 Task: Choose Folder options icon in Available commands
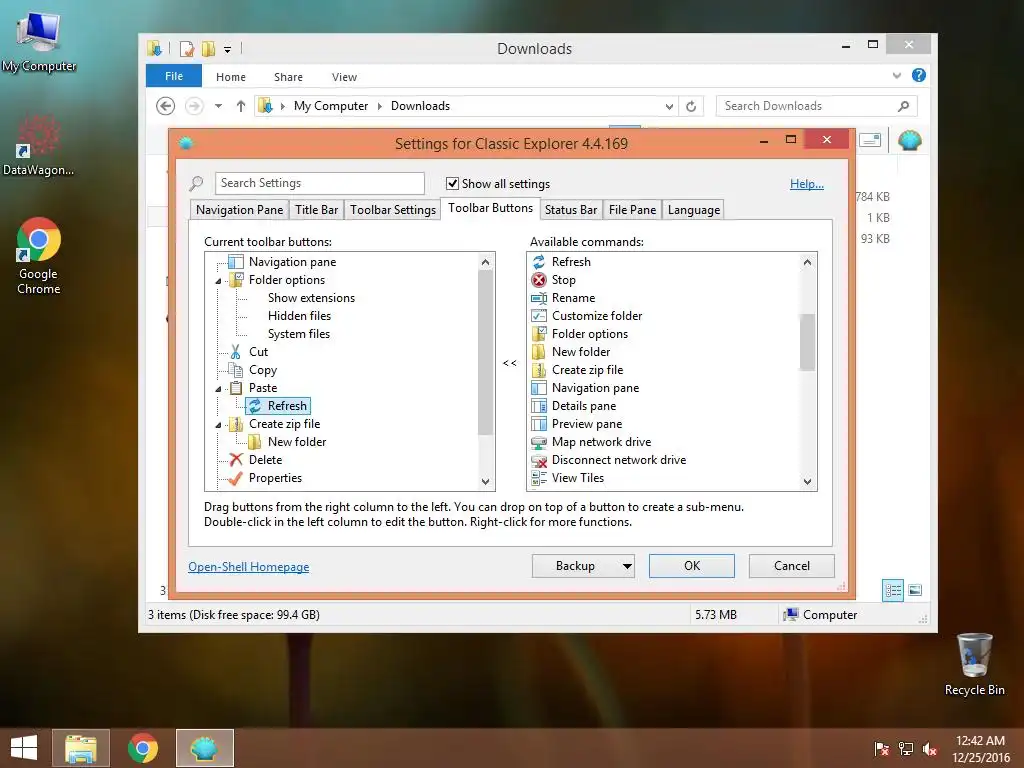539,334
